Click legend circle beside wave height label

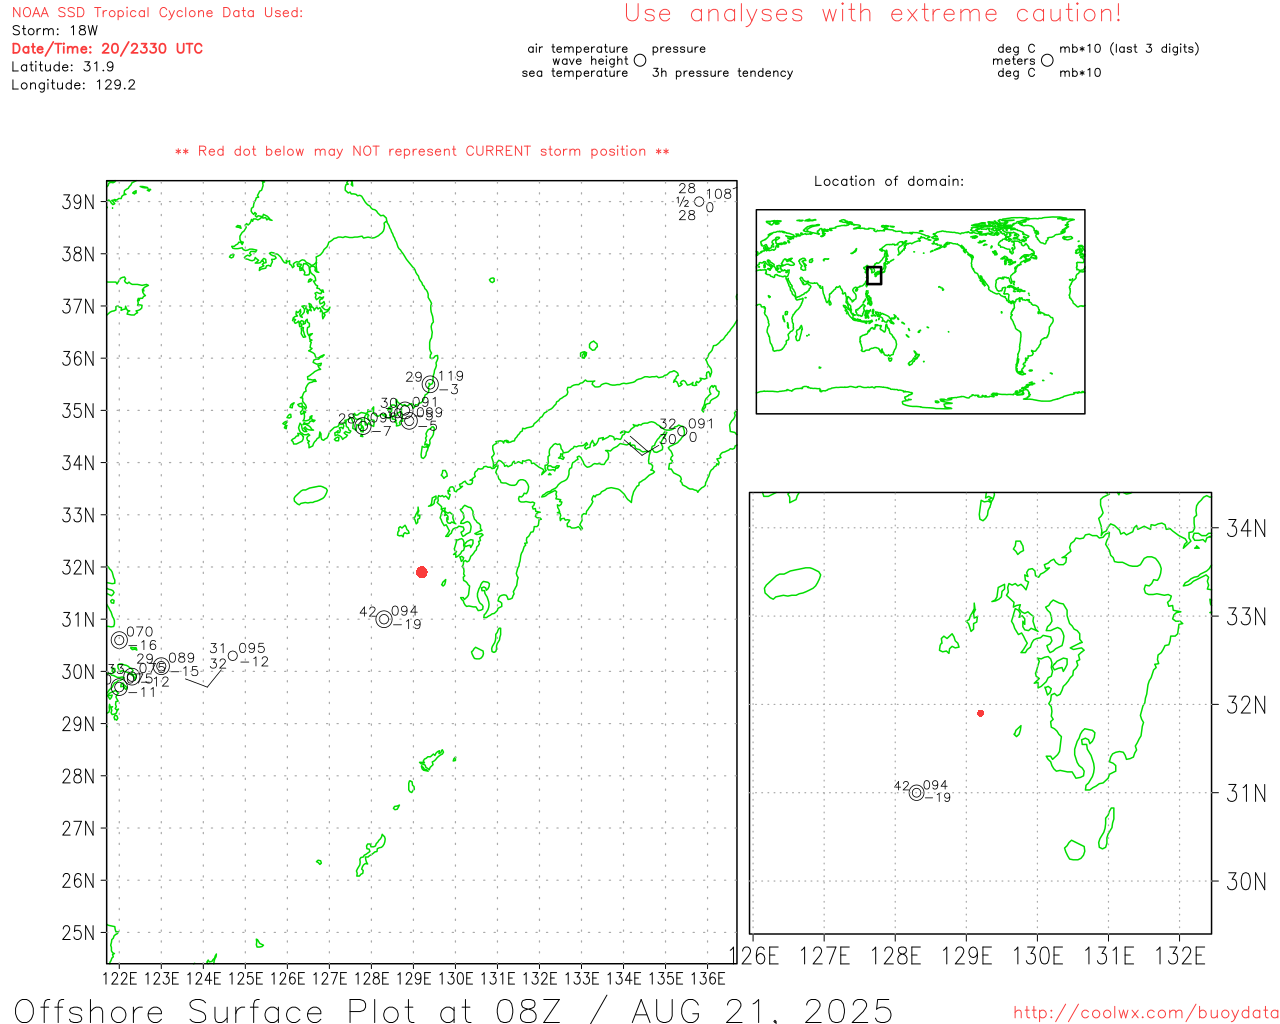point(640,60)
